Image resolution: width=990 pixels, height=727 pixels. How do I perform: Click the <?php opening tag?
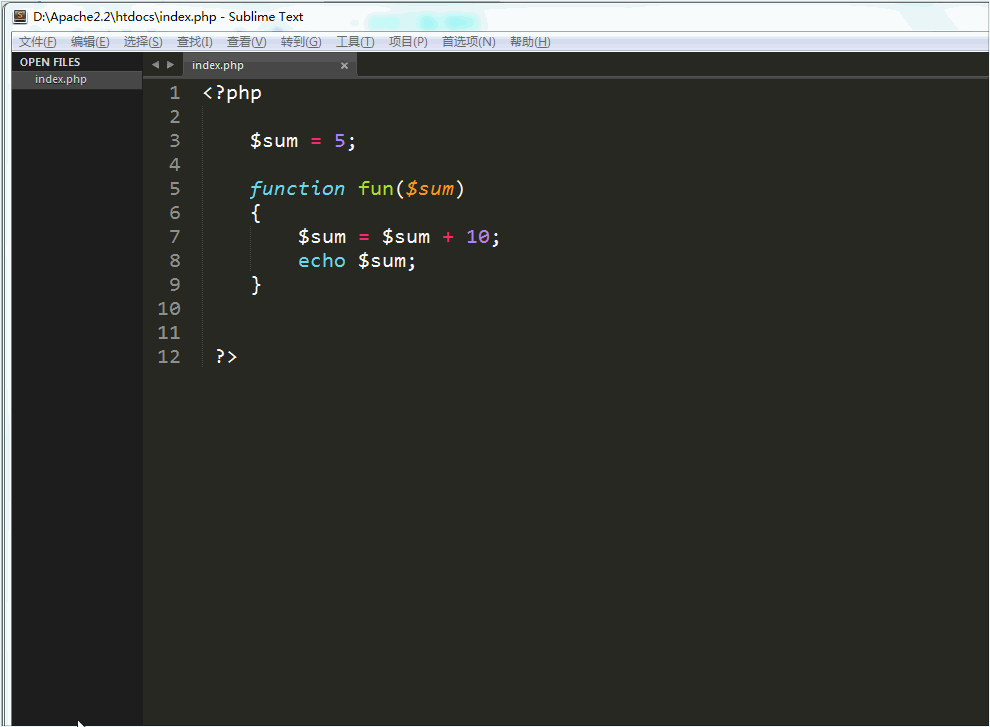coord(232,93)
